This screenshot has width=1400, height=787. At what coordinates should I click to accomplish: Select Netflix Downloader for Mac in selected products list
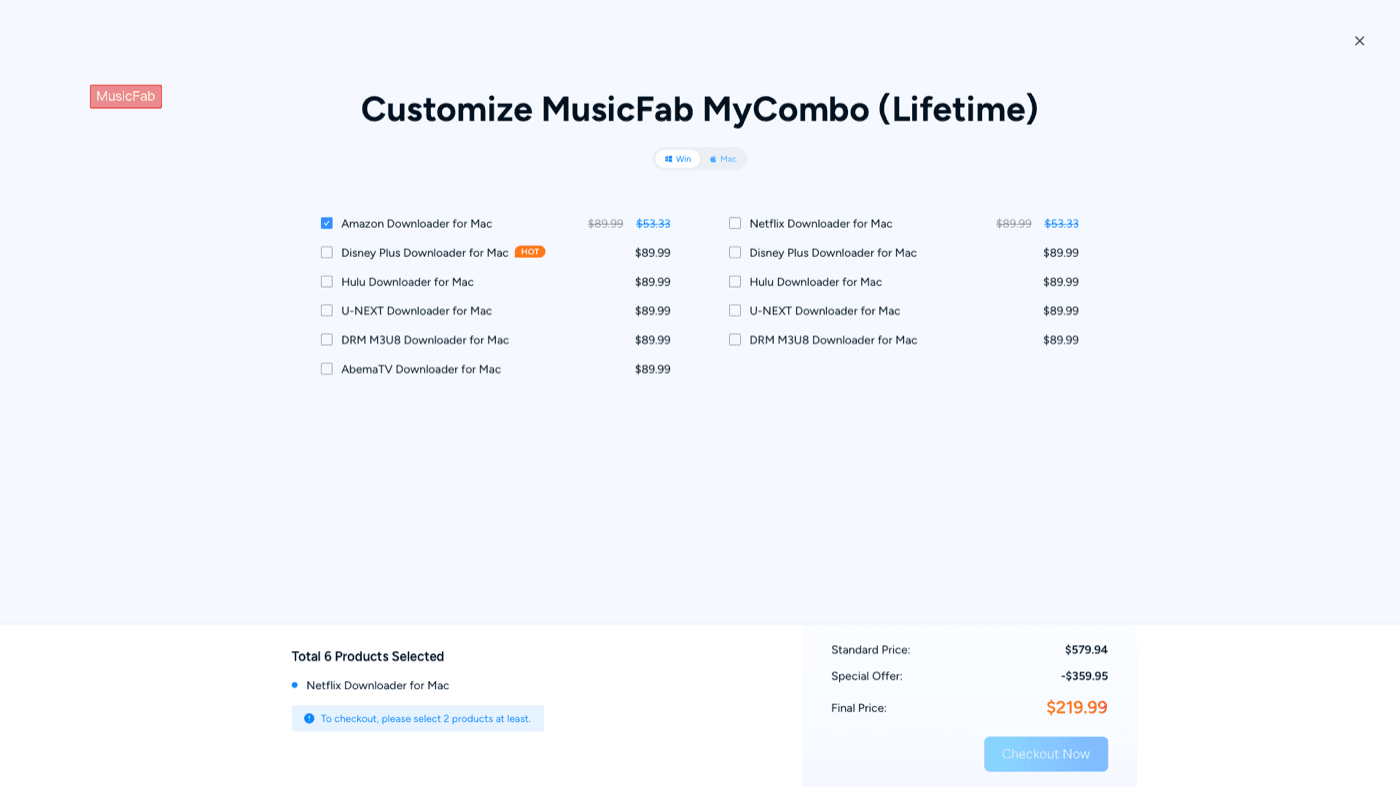click(x=378, y=685)
